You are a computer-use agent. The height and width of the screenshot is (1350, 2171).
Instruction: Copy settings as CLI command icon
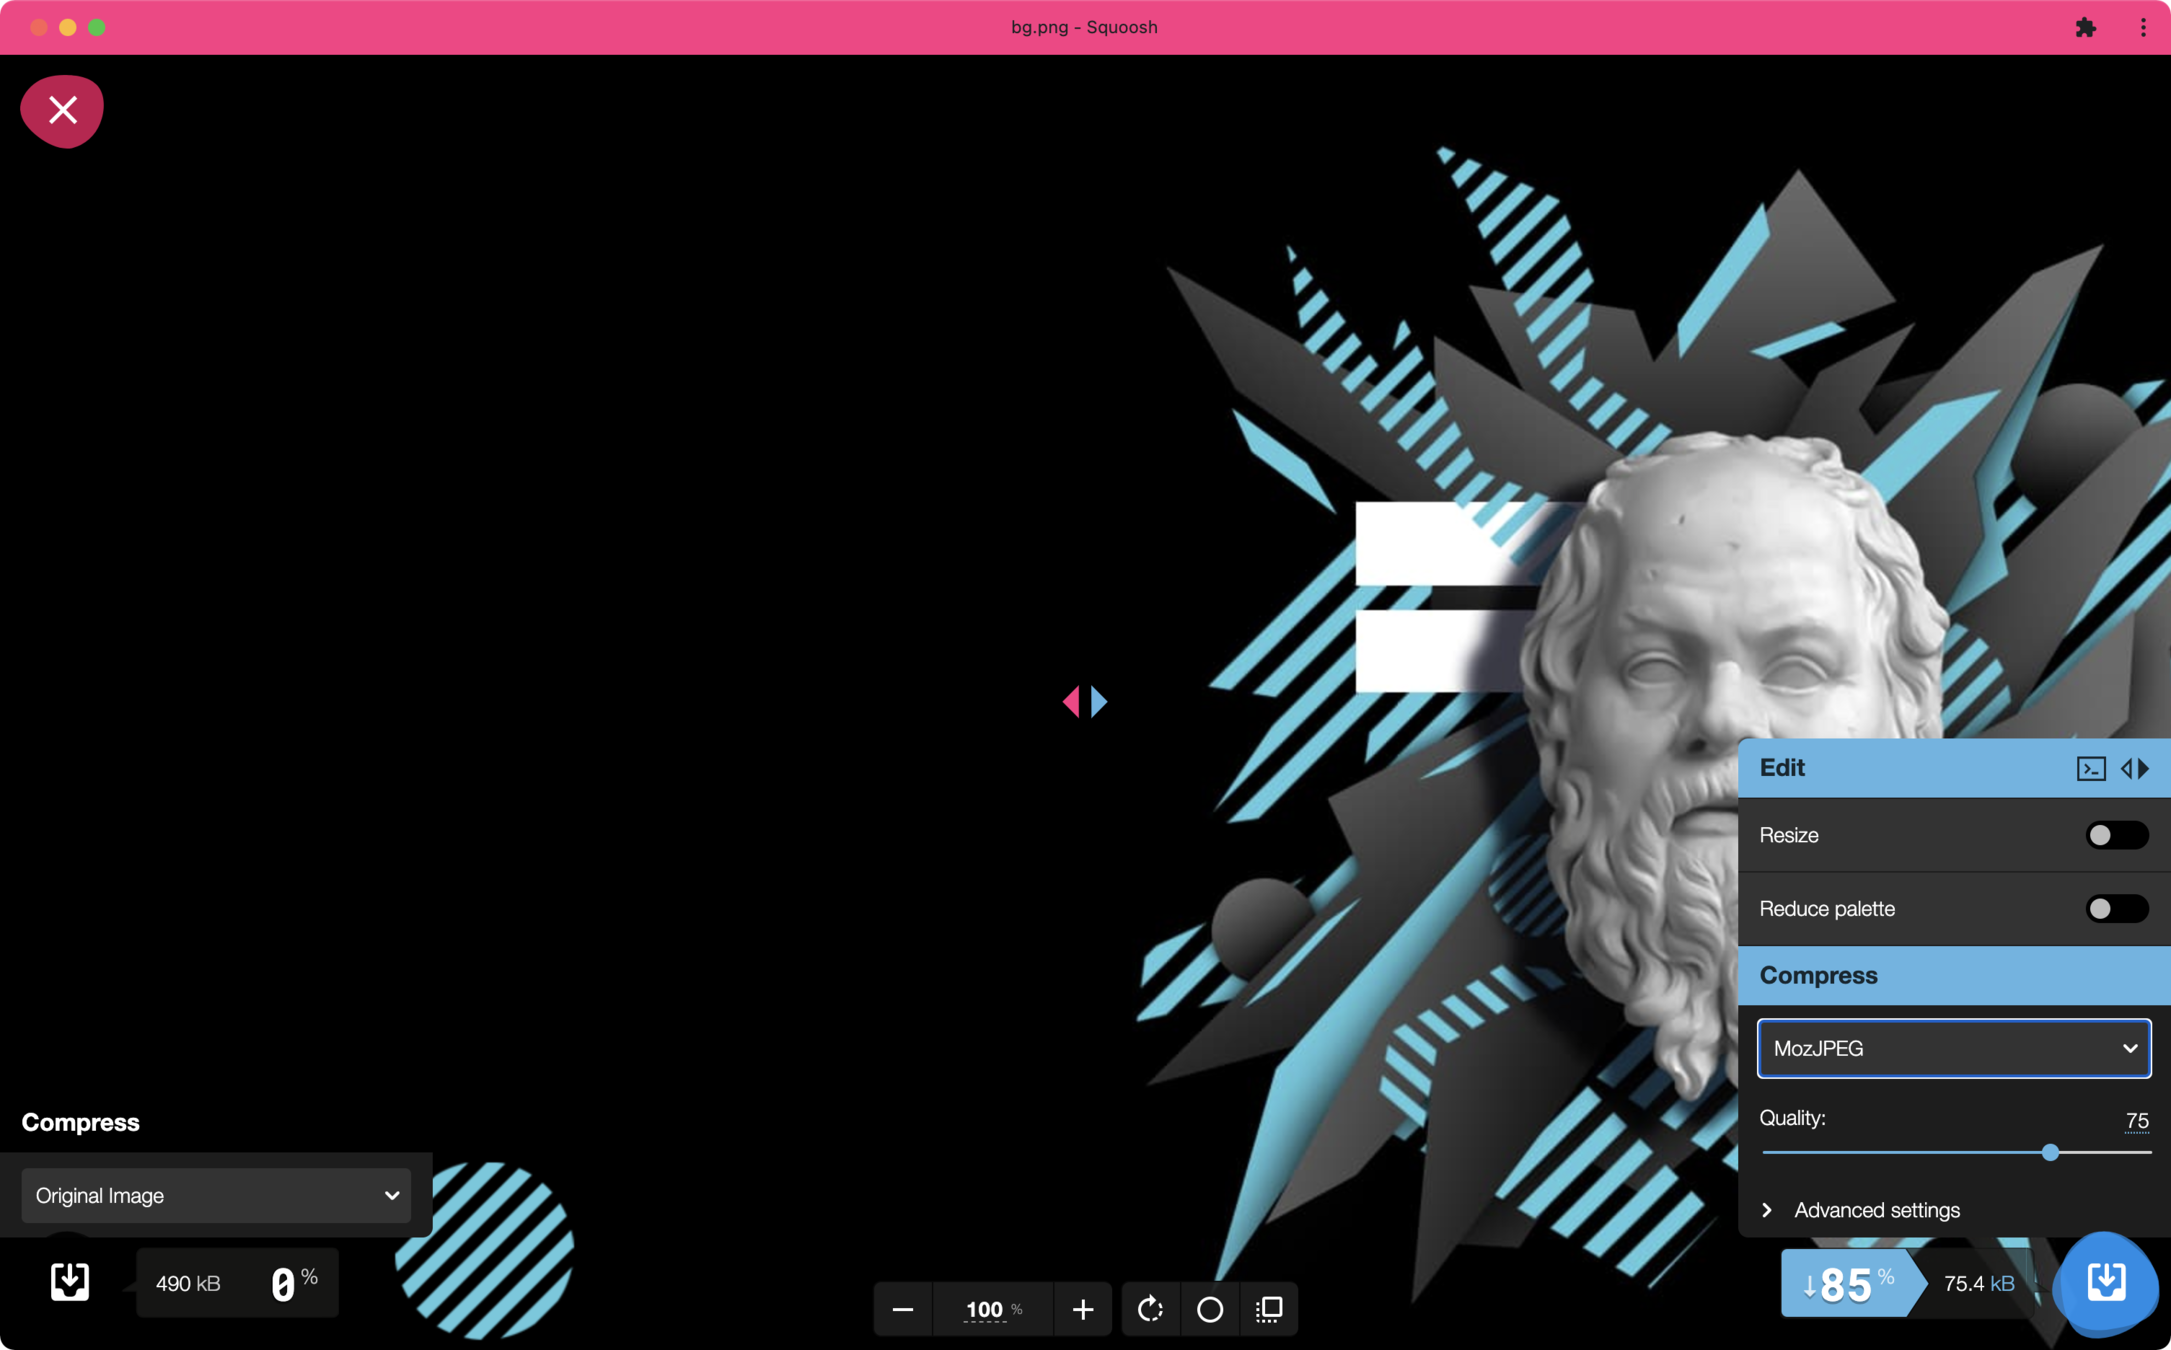(2090, 768)
